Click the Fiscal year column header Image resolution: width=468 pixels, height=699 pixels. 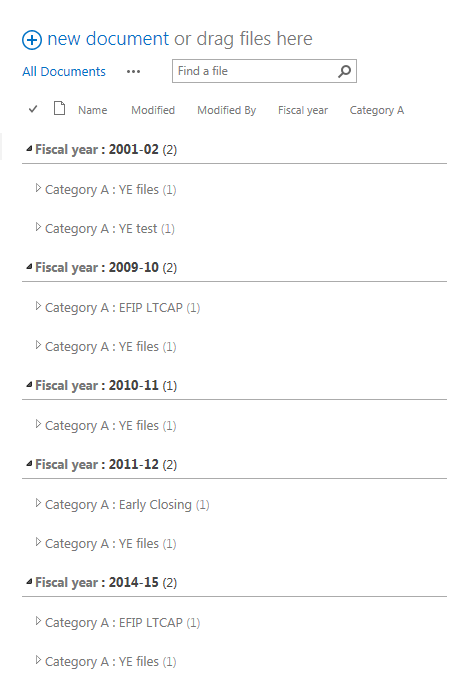(x=303, y=110)
